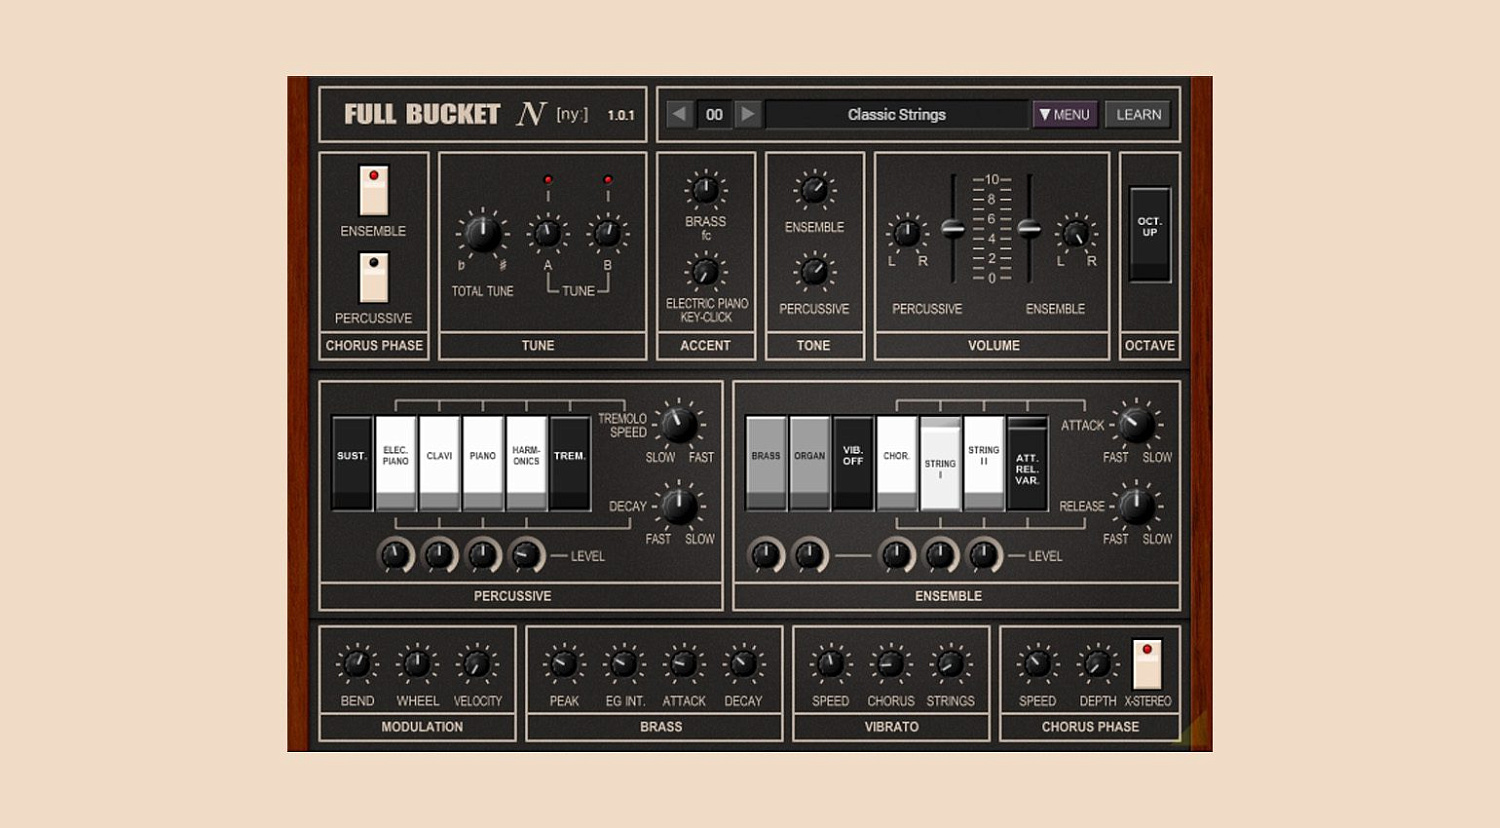Click the Ensemble Release knob

1137,507
